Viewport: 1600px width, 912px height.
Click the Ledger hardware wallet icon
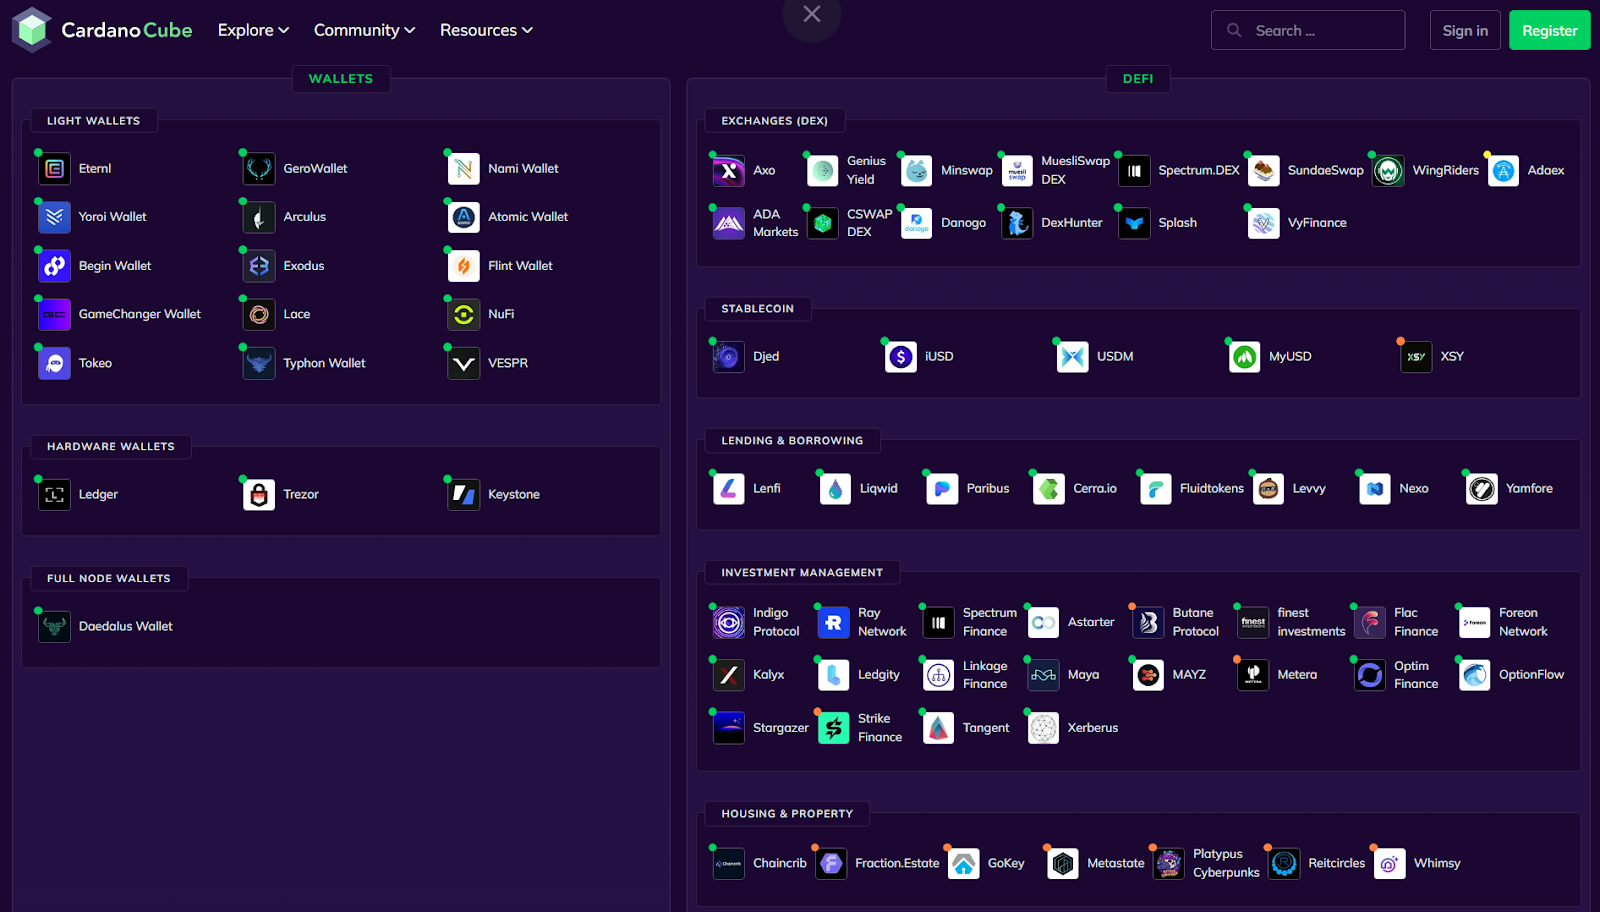pyautogui.click(x=55, y=494)
